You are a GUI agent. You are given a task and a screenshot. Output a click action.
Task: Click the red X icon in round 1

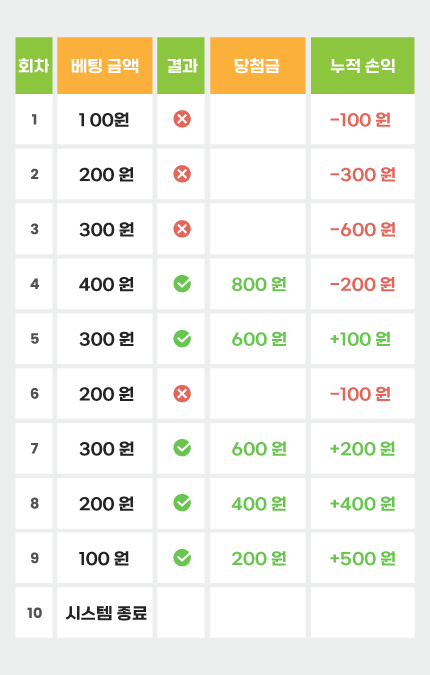[182, 119]
